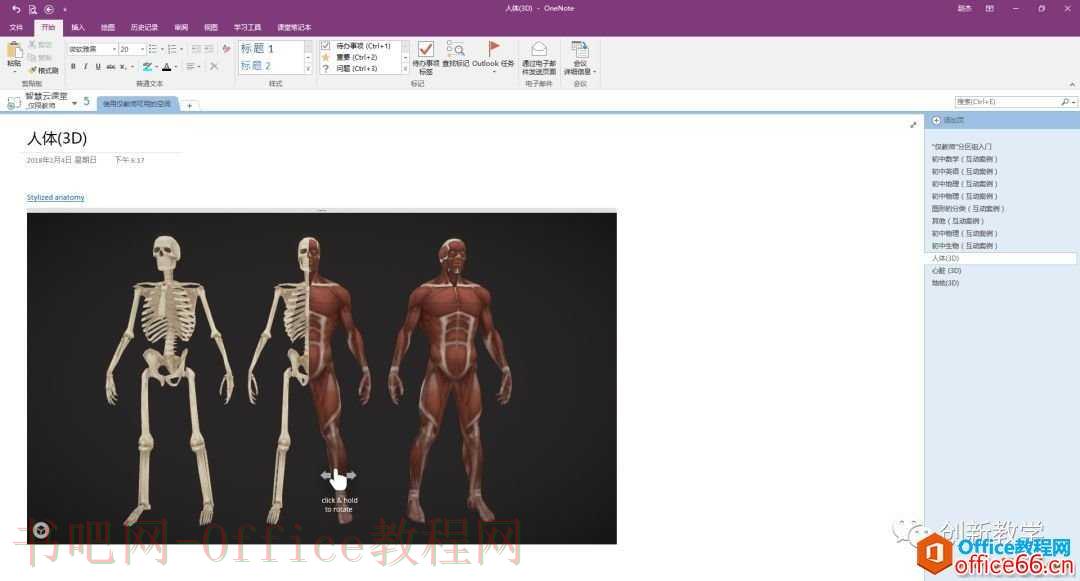Select the 重要 (Ctrl+2) star tag

(350, 57)
